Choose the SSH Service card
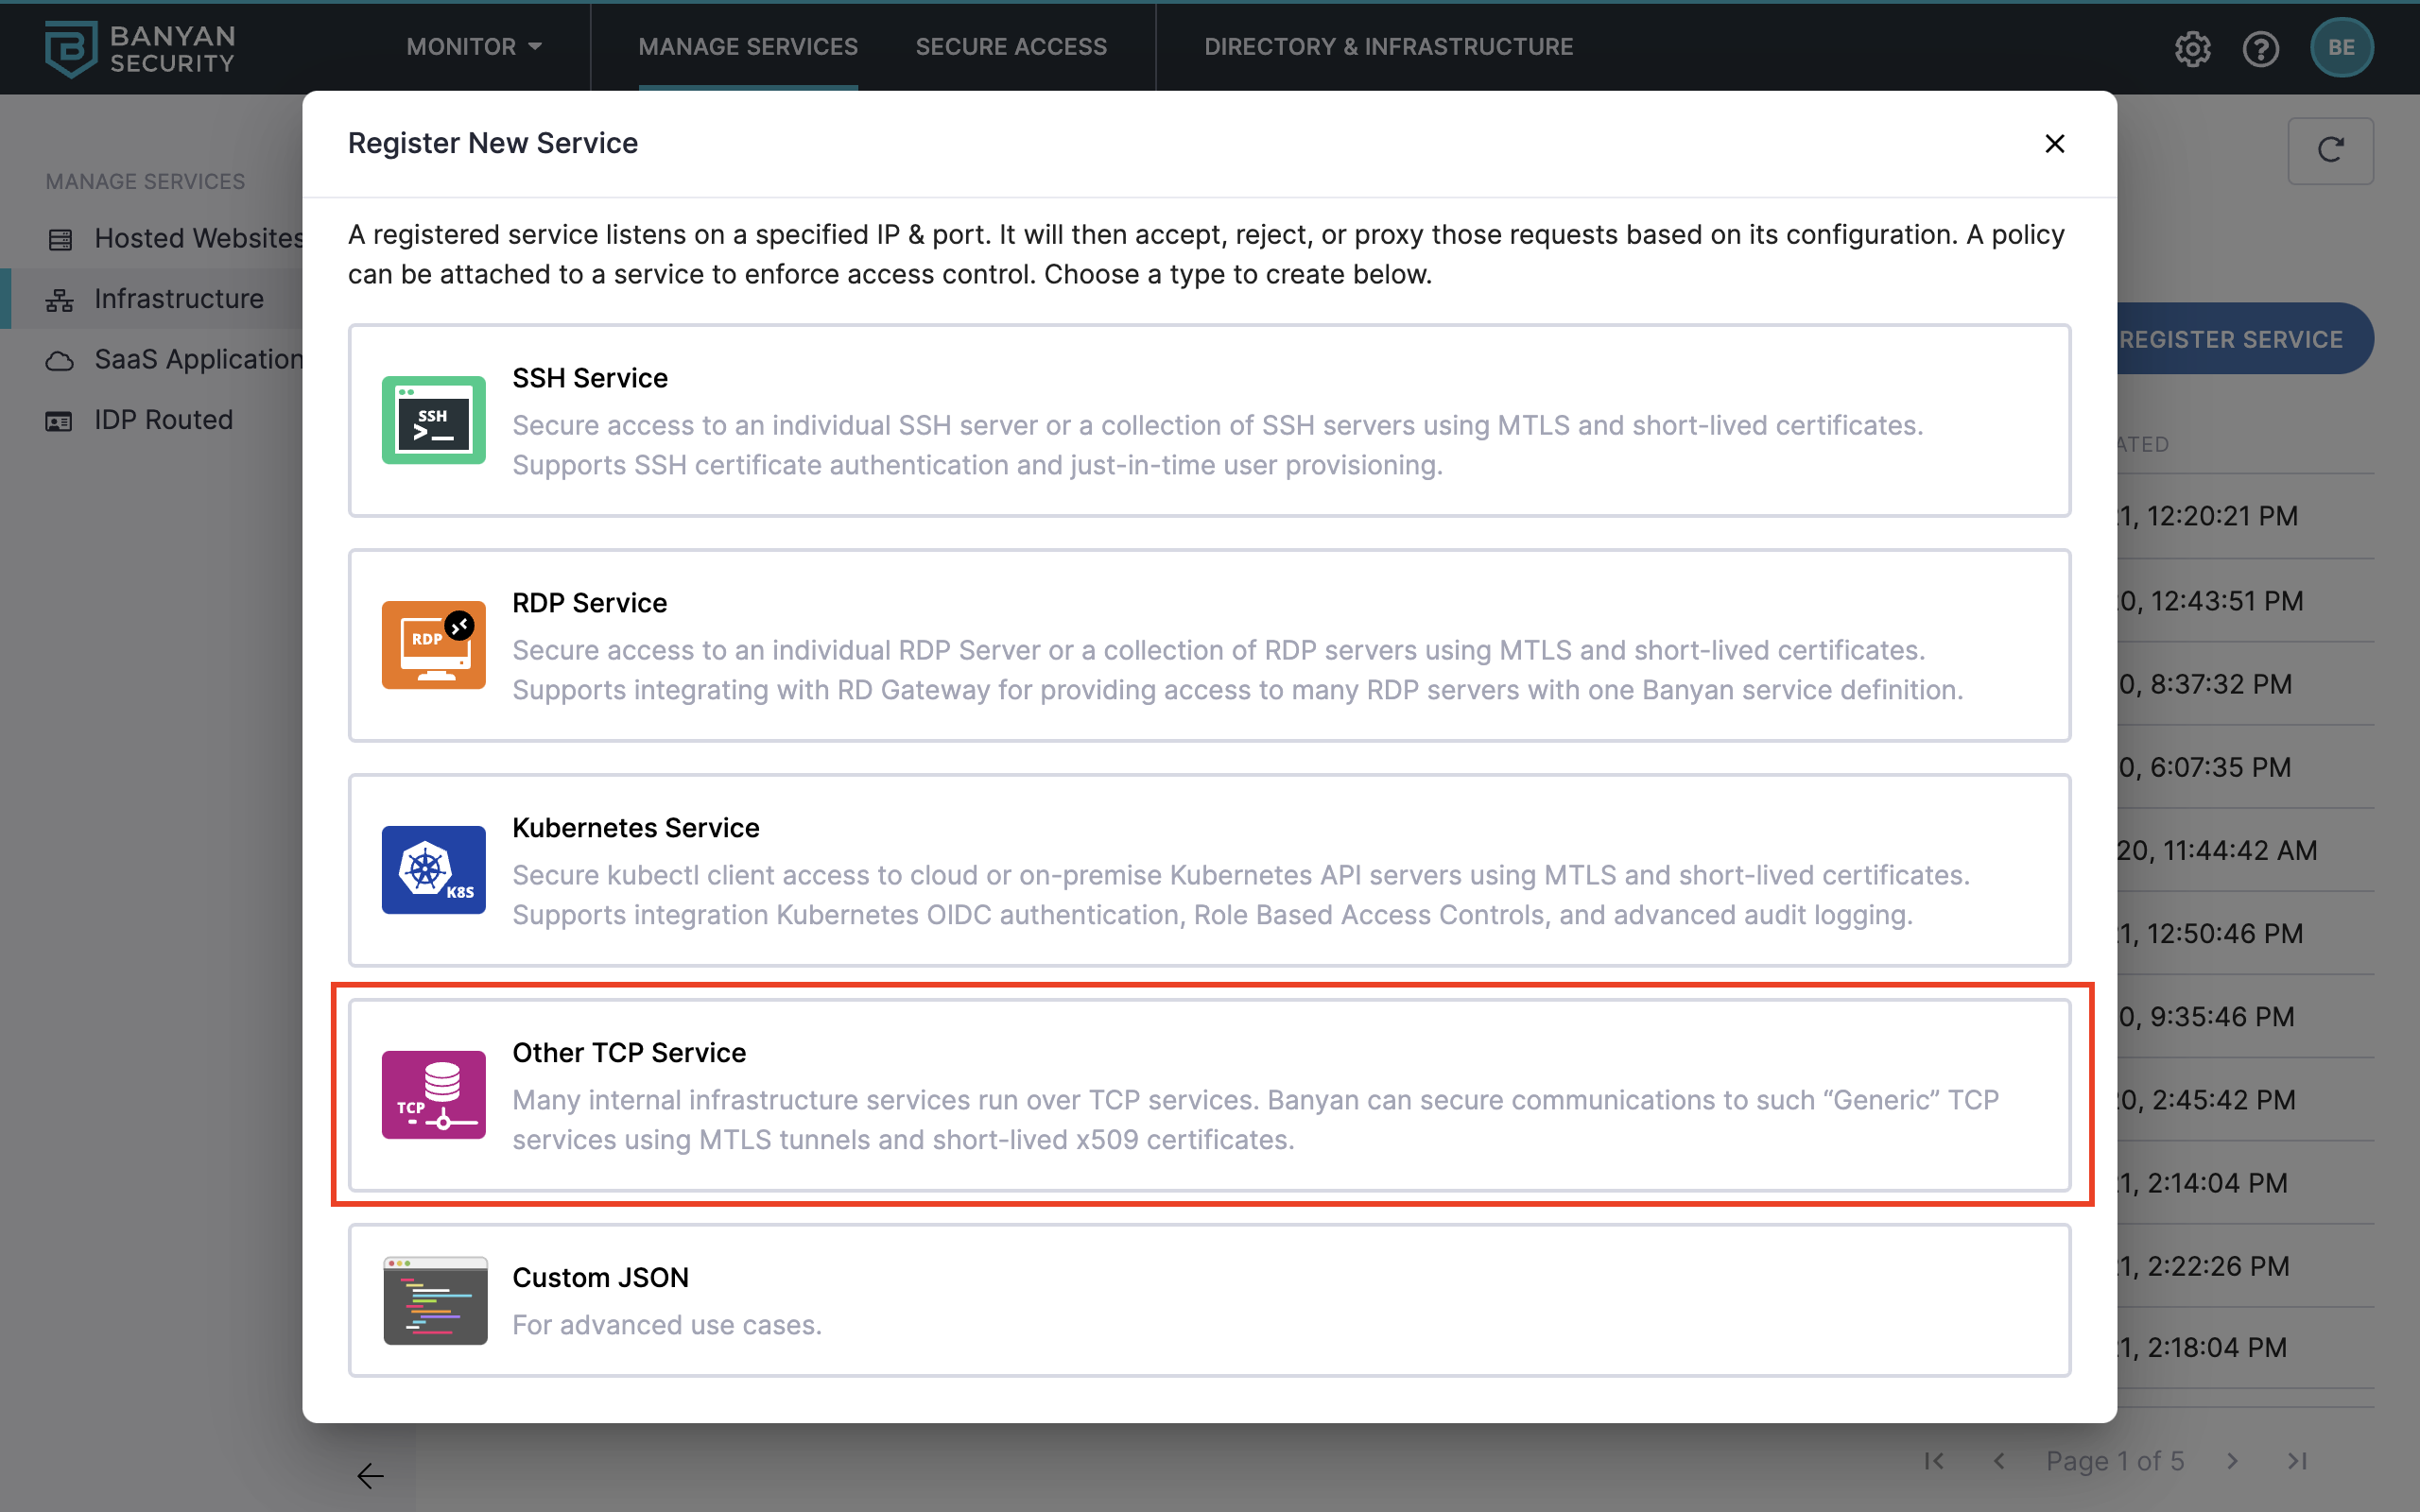 [x=1209, y=420]
